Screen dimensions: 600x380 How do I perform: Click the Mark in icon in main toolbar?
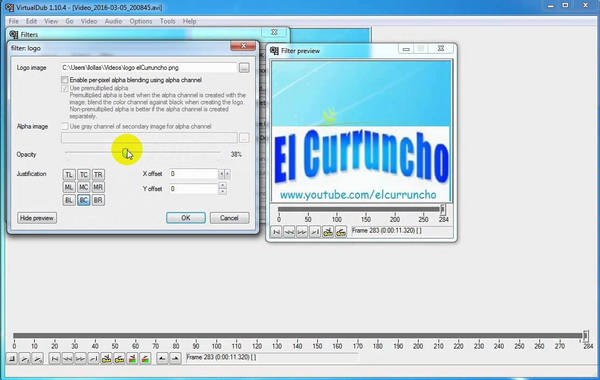tap(162, 359)
